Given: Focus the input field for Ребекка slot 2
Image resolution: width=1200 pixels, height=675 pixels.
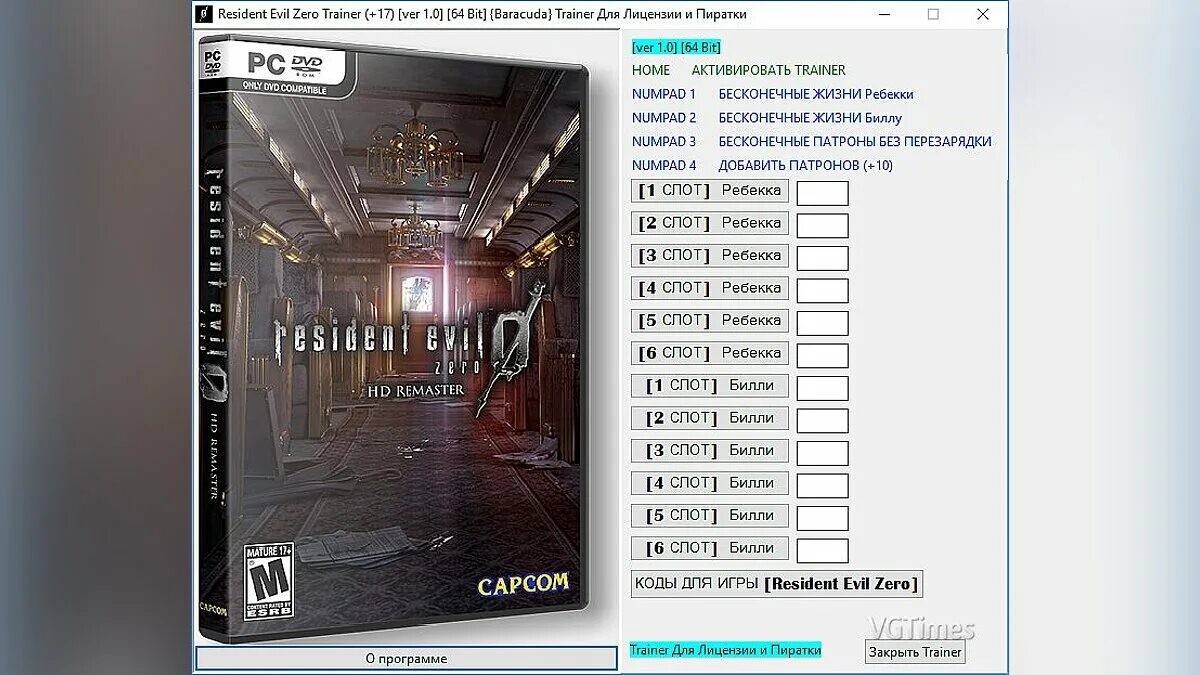Looking at the screenshot, I should click(823, 226).
